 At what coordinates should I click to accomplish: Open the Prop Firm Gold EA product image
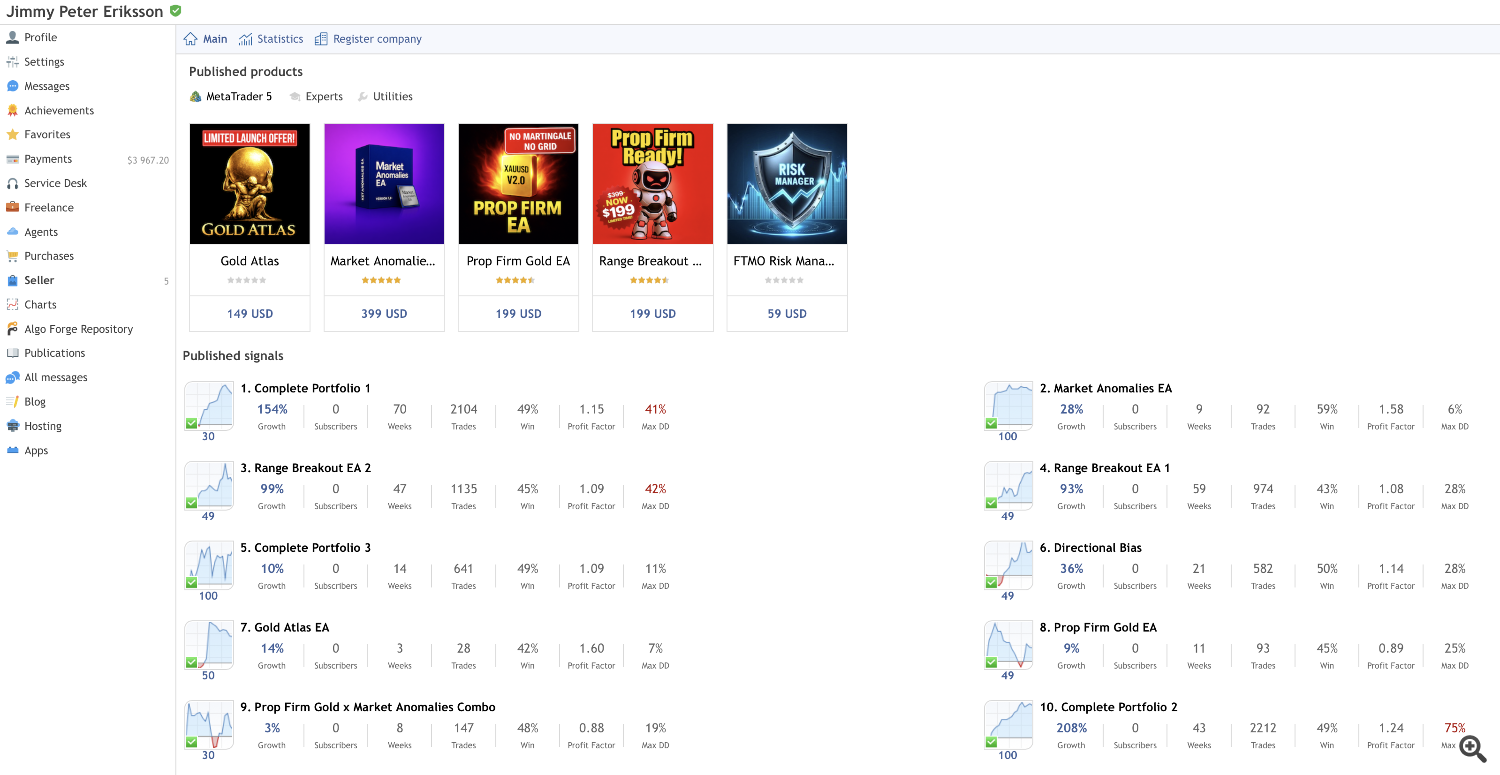pyautogui.click(x=518, y=184)
